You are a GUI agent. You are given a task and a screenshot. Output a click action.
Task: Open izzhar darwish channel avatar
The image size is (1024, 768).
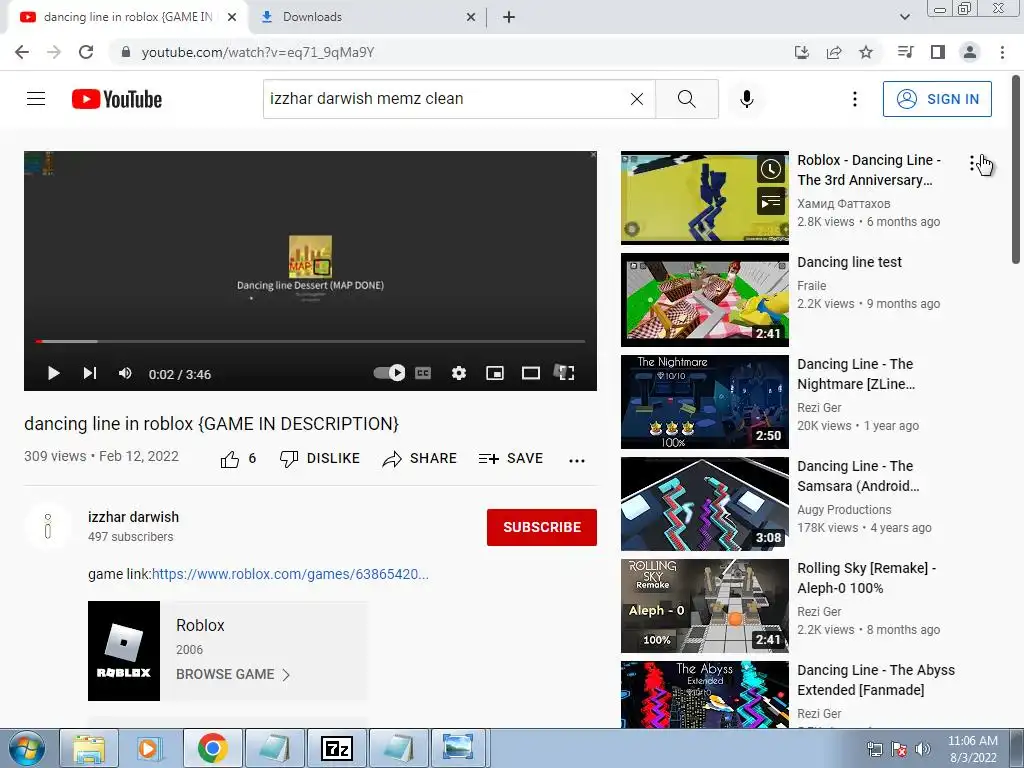click(48, 526)
